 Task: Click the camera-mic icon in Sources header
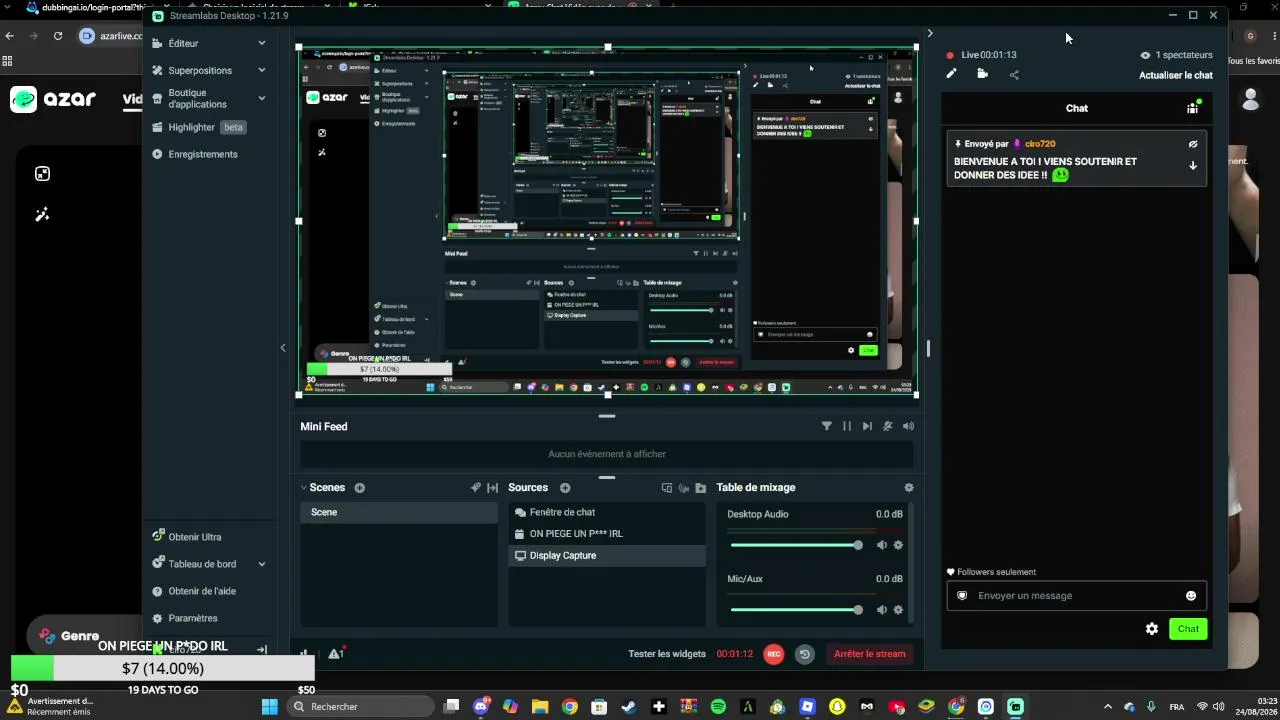684,488
